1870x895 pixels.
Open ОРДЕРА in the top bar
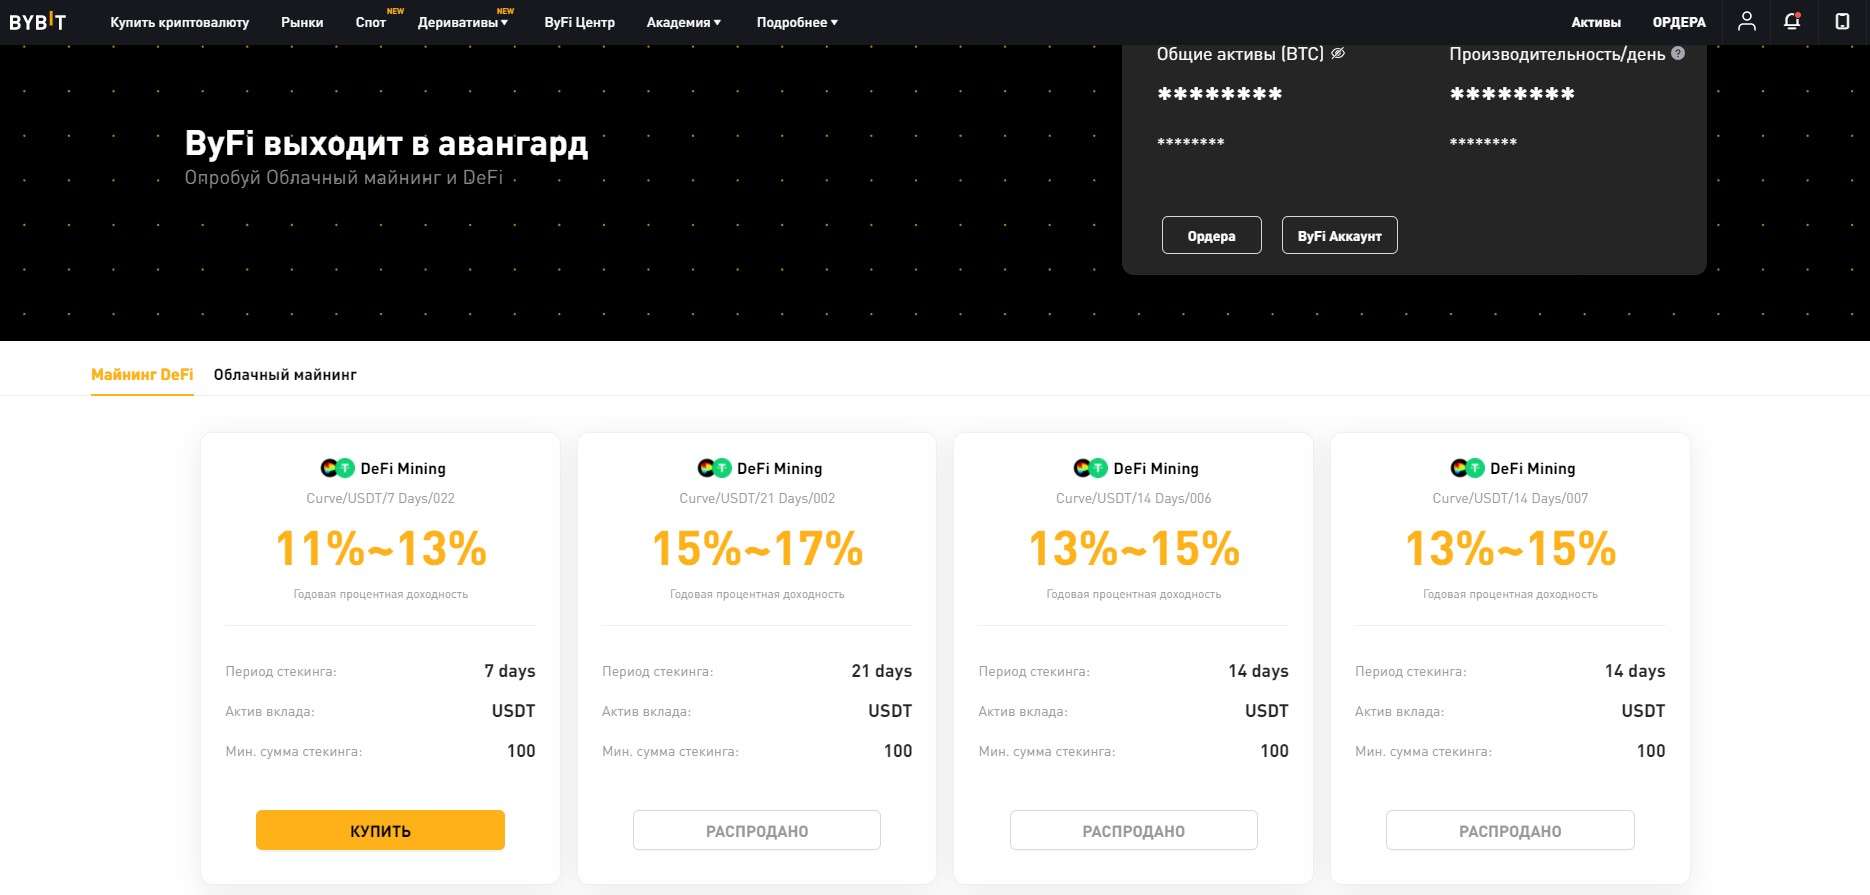[1679, 22]
